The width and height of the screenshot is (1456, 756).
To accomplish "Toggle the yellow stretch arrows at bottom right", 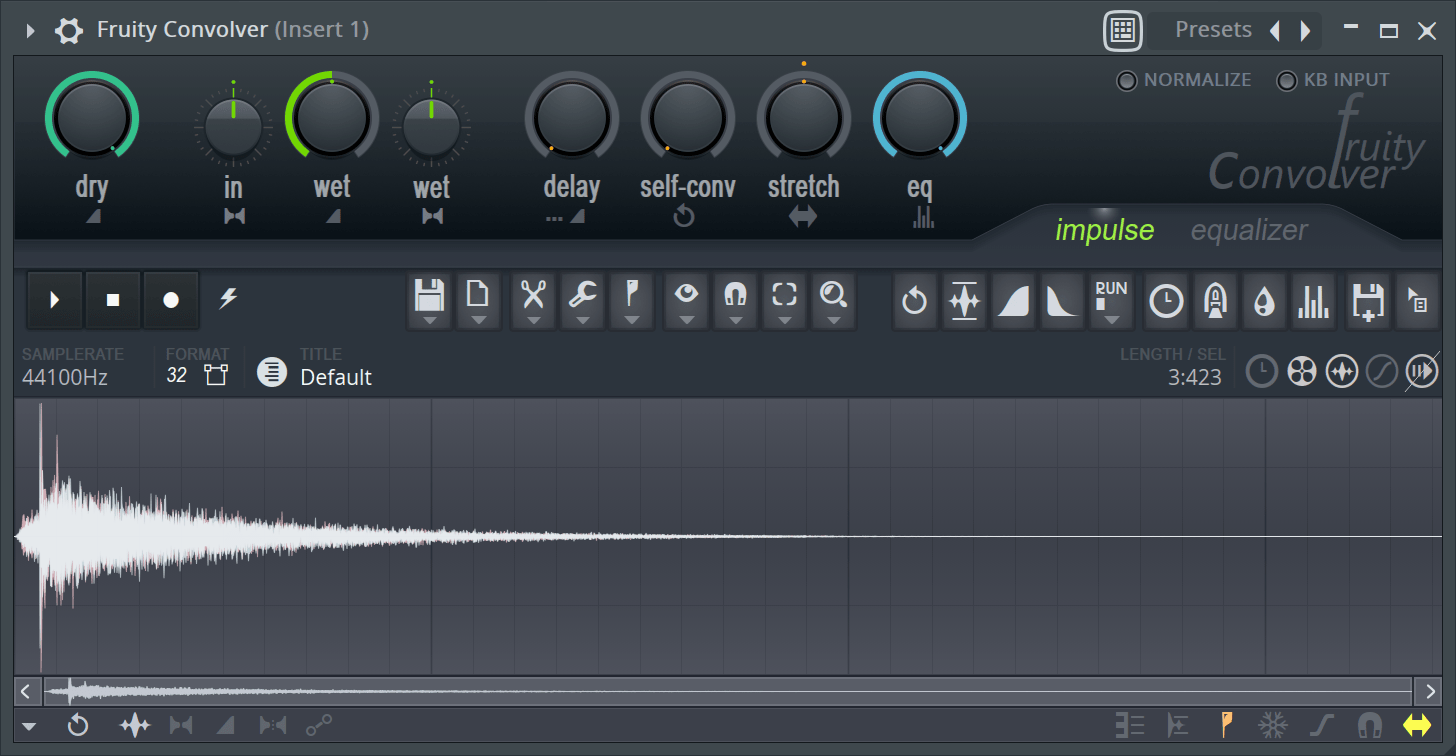I will [x=1417, y=725].
